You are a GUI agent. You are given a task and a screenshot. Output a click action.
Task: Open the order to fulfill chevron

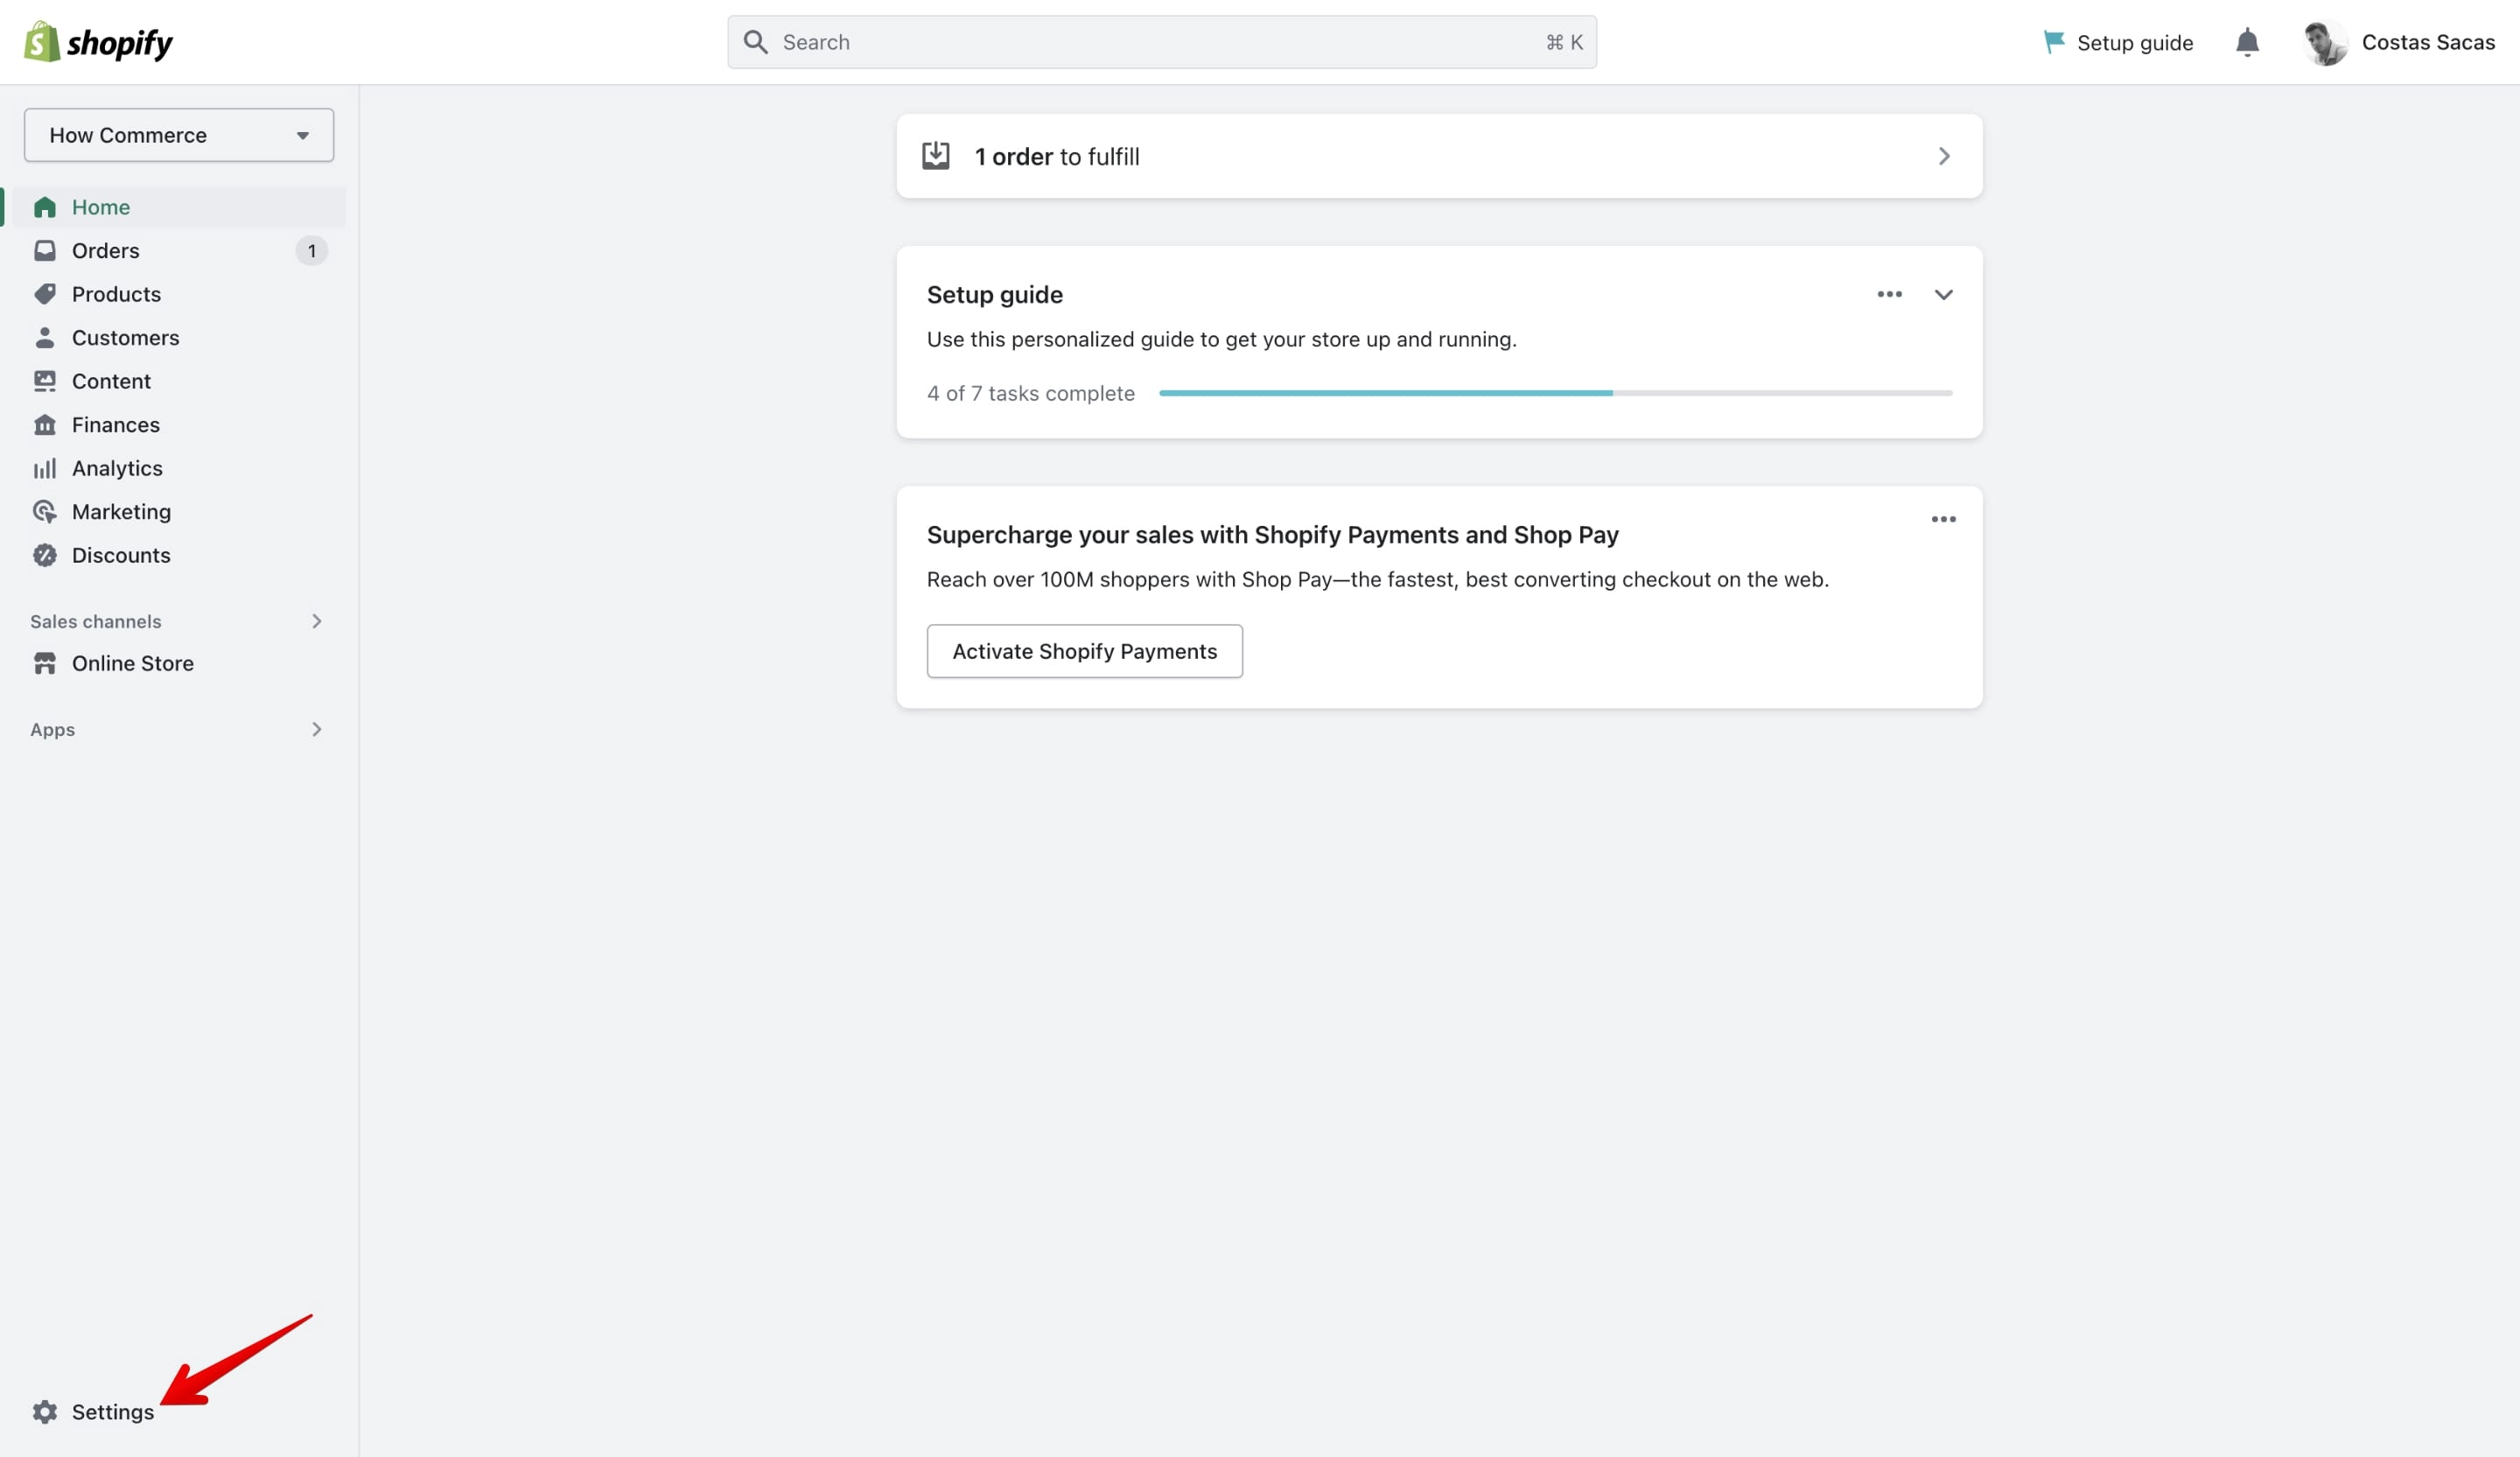point(1943,156)
